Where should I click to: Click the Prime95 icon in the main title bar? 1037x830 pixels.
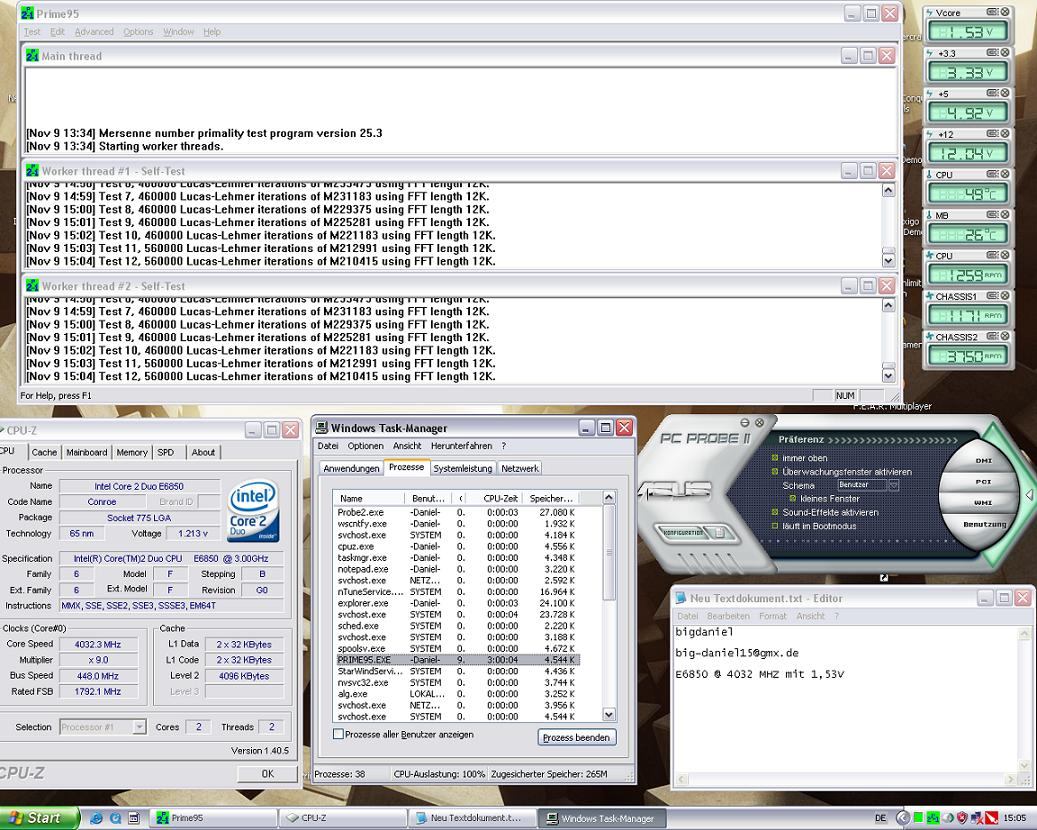point(28,13)
